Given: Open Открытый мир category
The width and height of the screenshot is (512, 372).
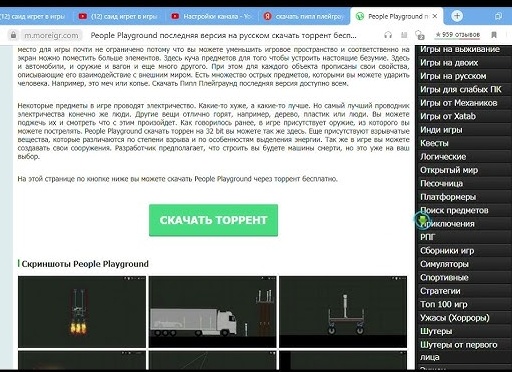Looking at the screenshot, I should pyautogui.click(x=465, y=170).
